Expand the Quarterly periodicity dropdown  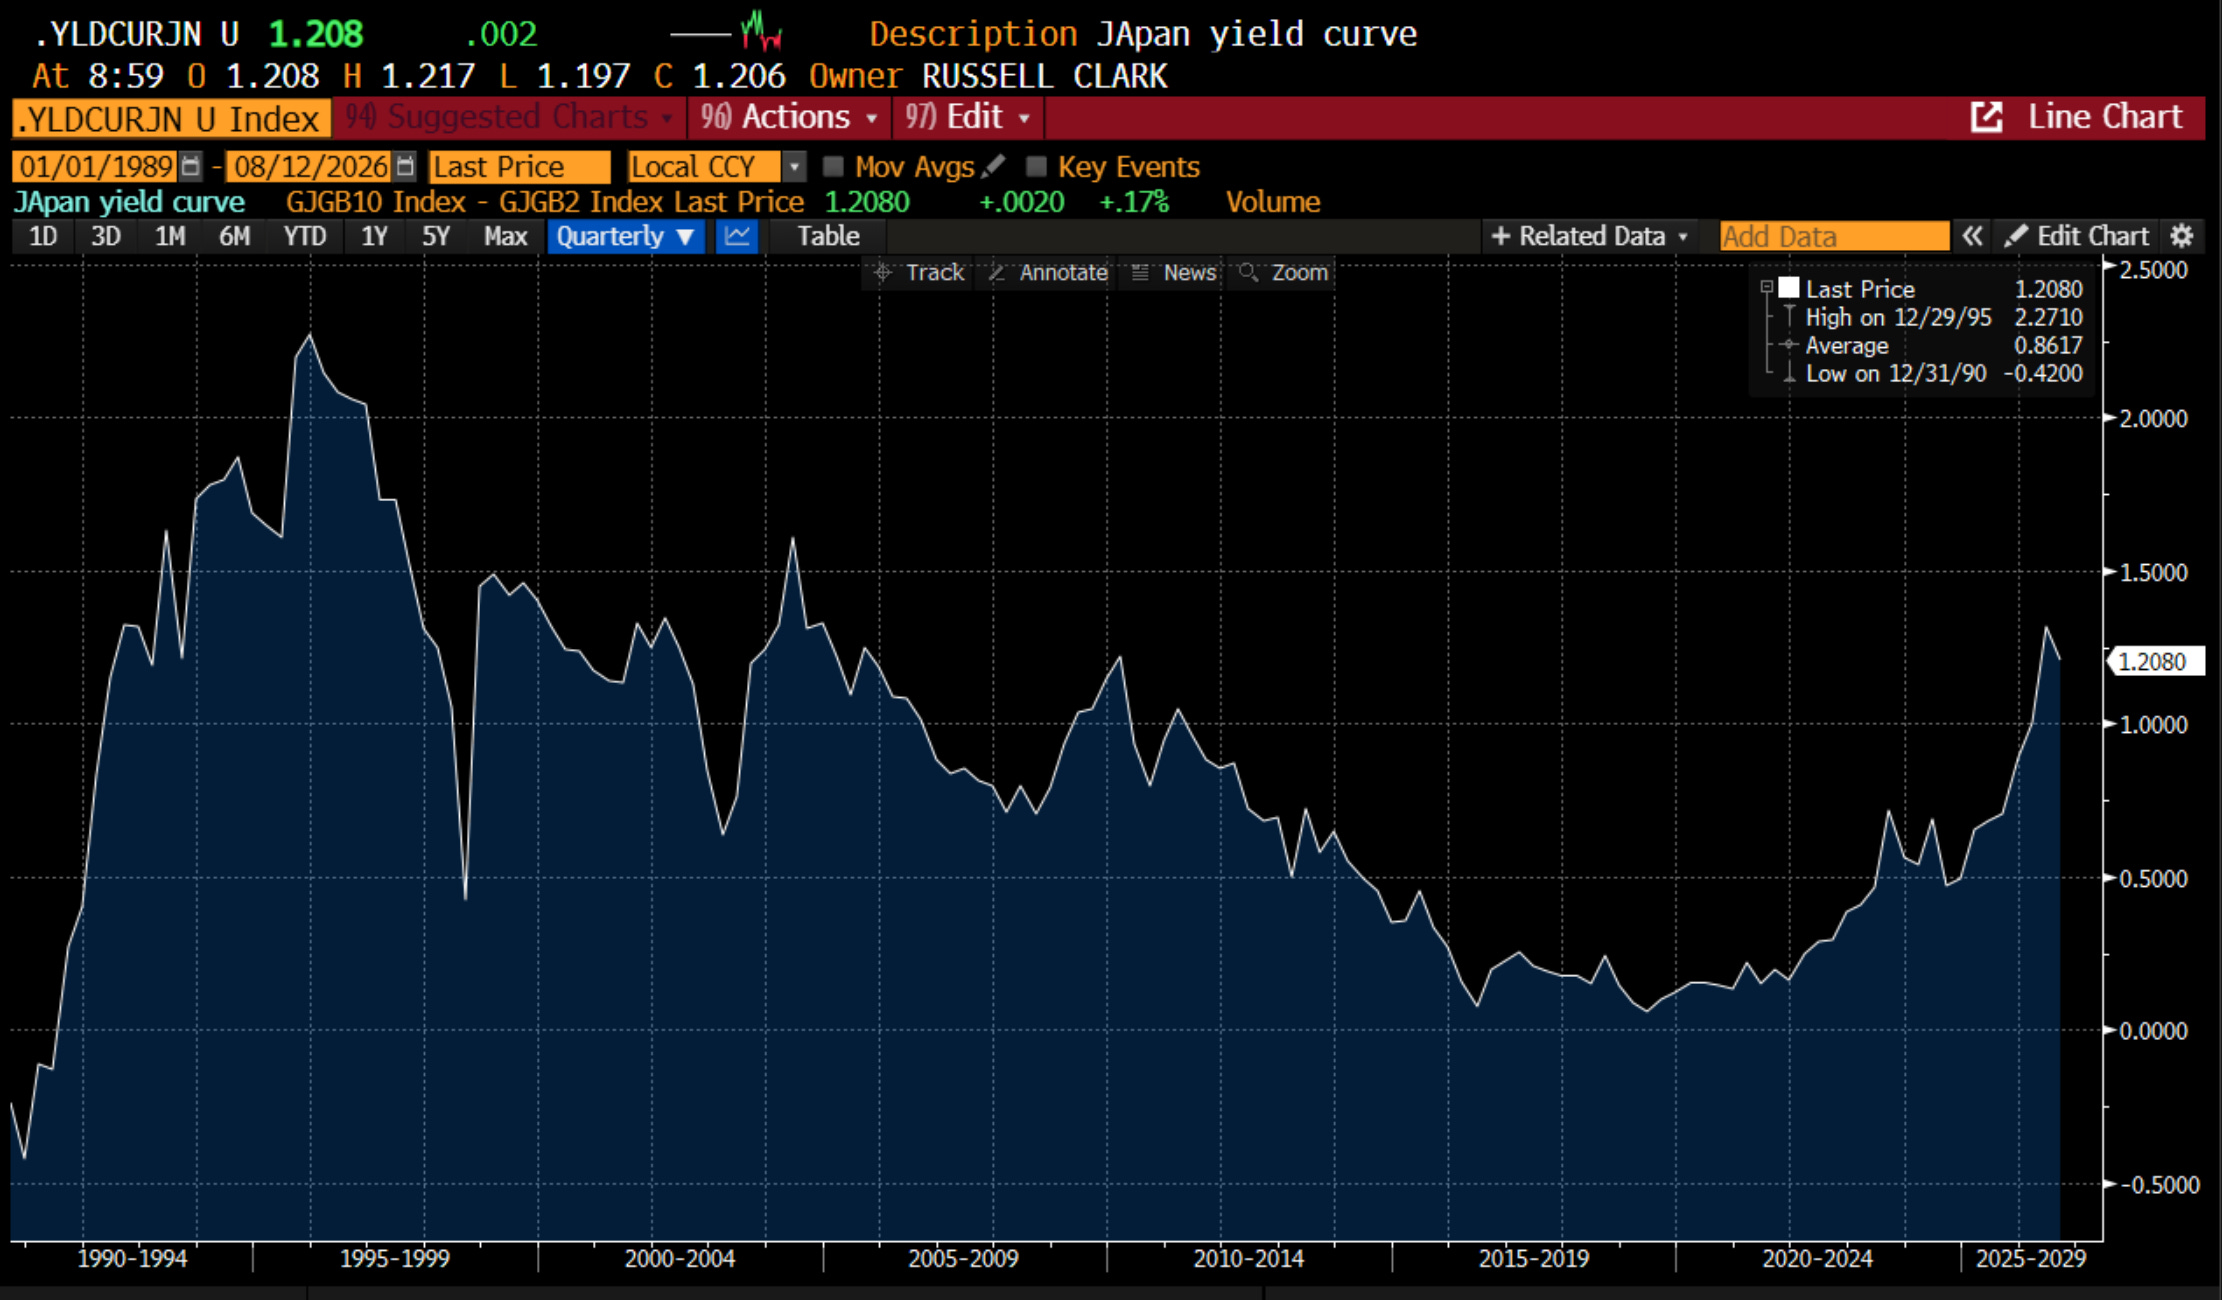625,236
